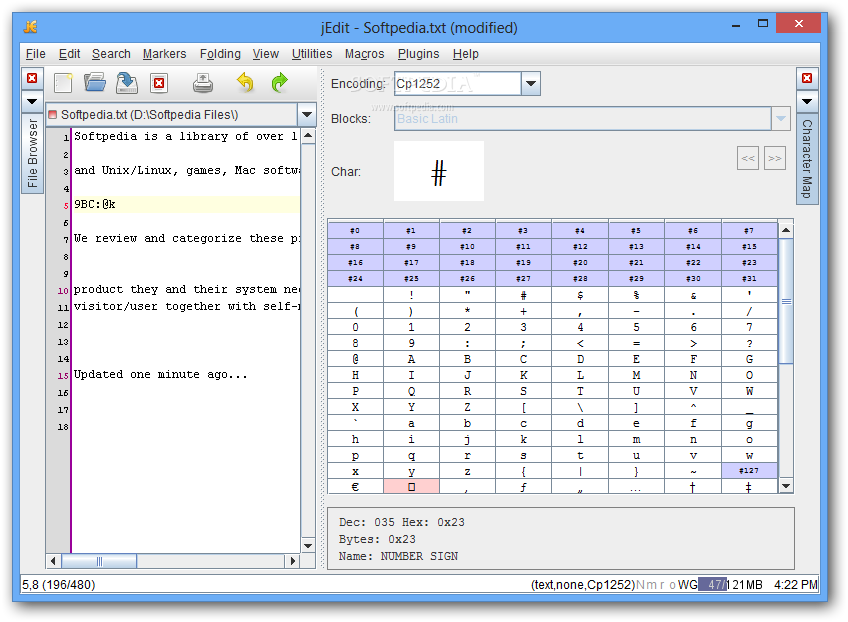Click the Save buffer toolbar icon

(x=127, y=83)
